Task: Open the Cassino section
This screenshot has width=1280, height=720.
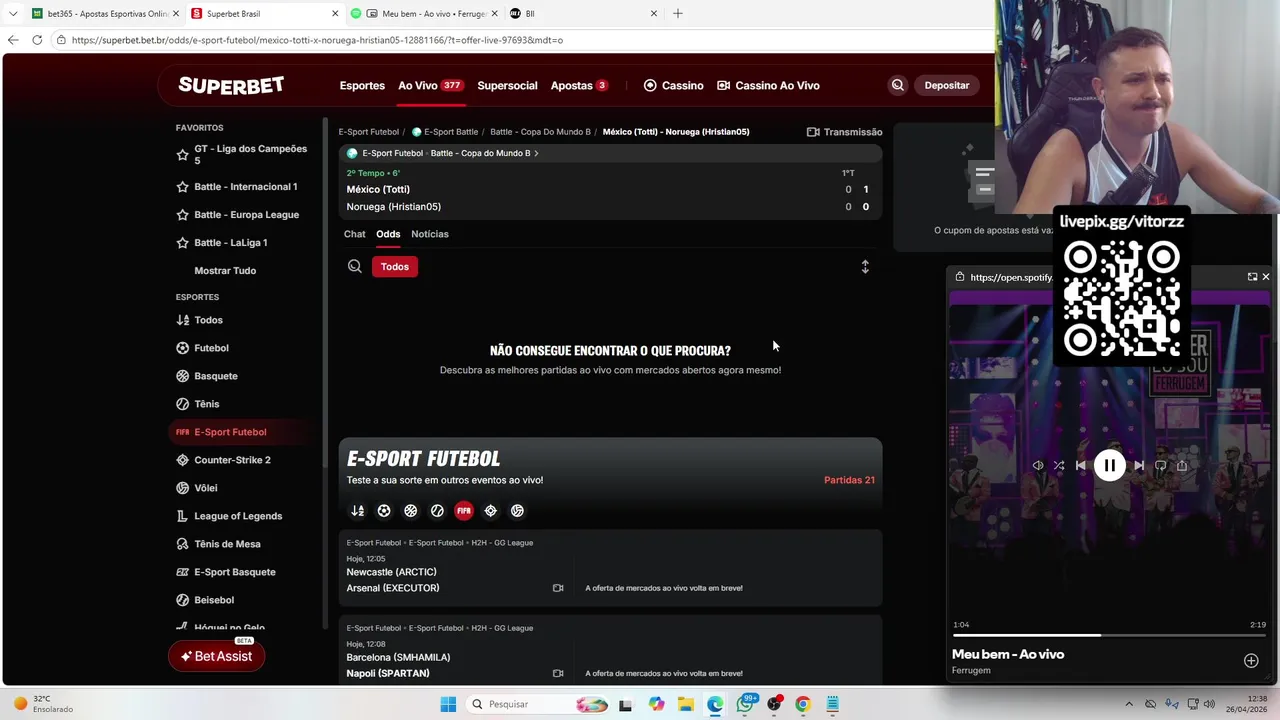Action: tap(673, 86)
